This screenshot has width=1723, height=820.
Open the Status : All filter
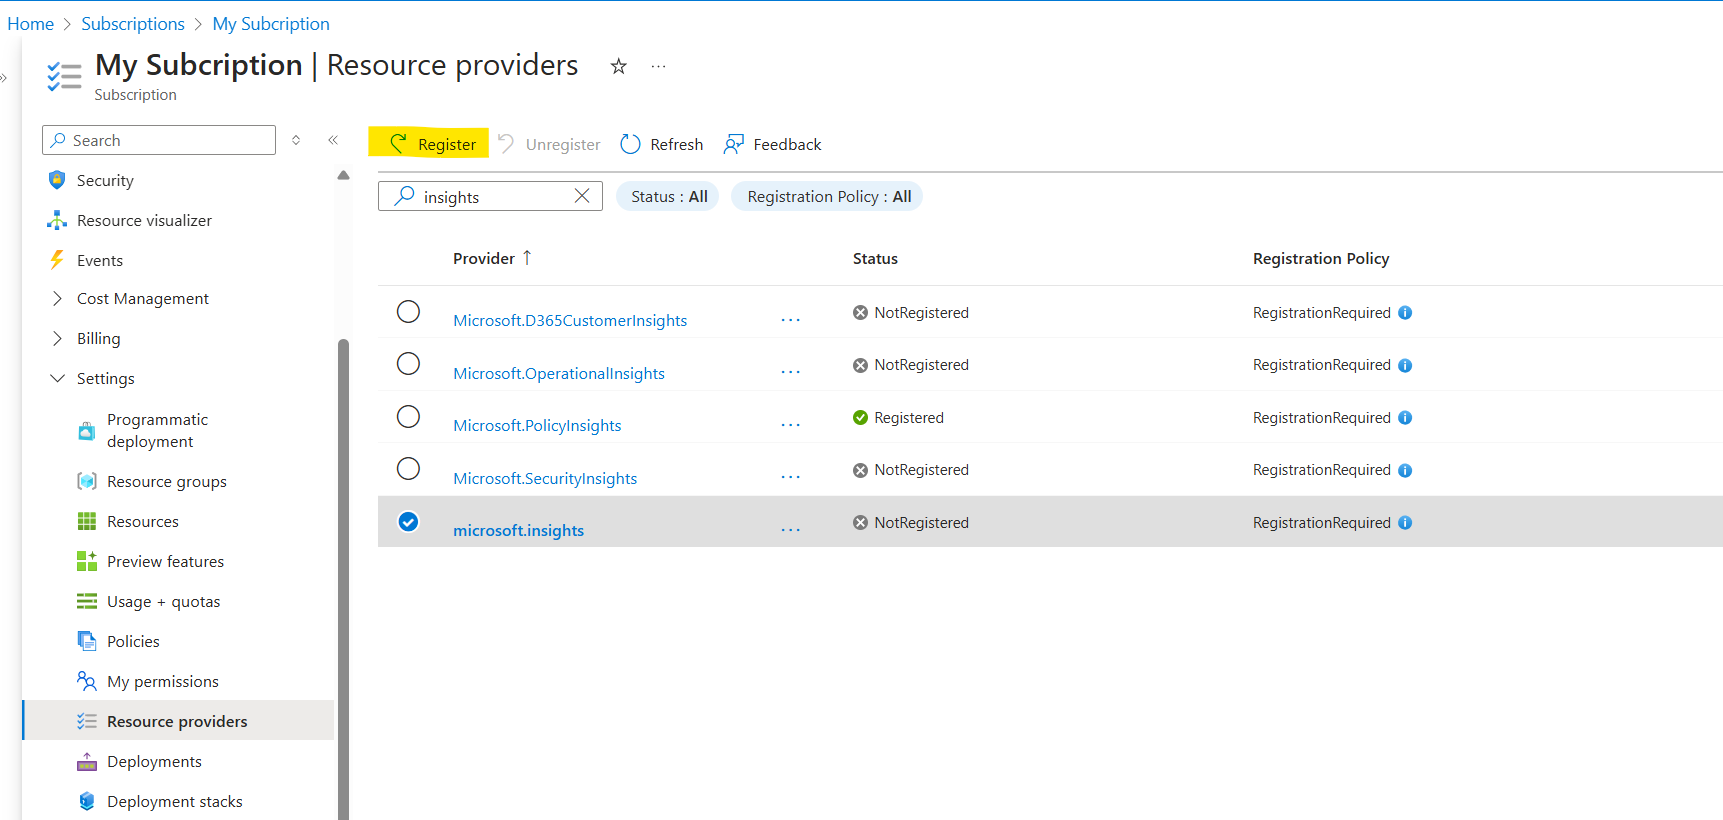pyautogui.click(x=668, y=196)
